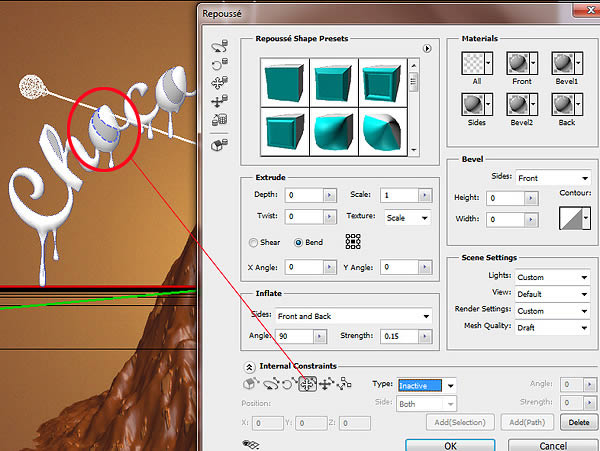Click the Inflate Strength field showing 0.15
Image resolution: width=600 pixels, height=451 pixels.
[x=399, y=336]
